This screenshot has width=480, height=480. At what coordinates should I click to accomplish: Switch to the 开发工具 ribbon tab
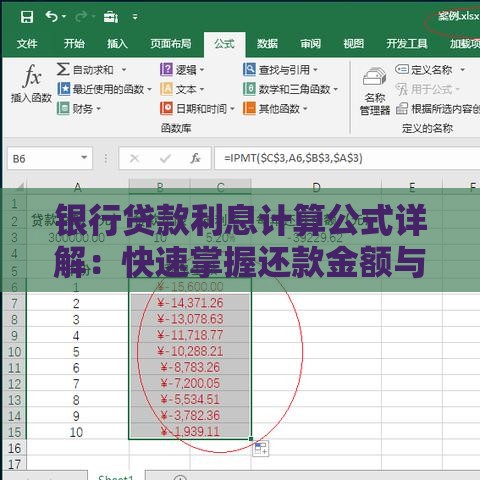tap(407, 44)
